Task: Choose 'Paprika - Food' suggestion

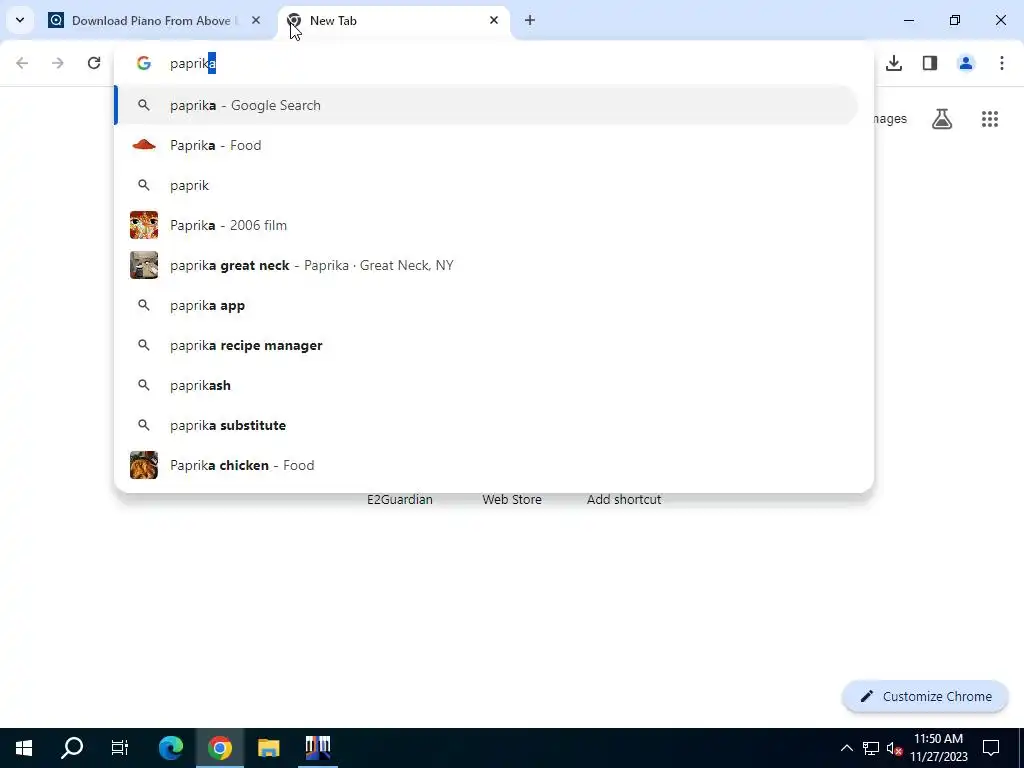Action: pyautogui.click(x=487, y=145)
